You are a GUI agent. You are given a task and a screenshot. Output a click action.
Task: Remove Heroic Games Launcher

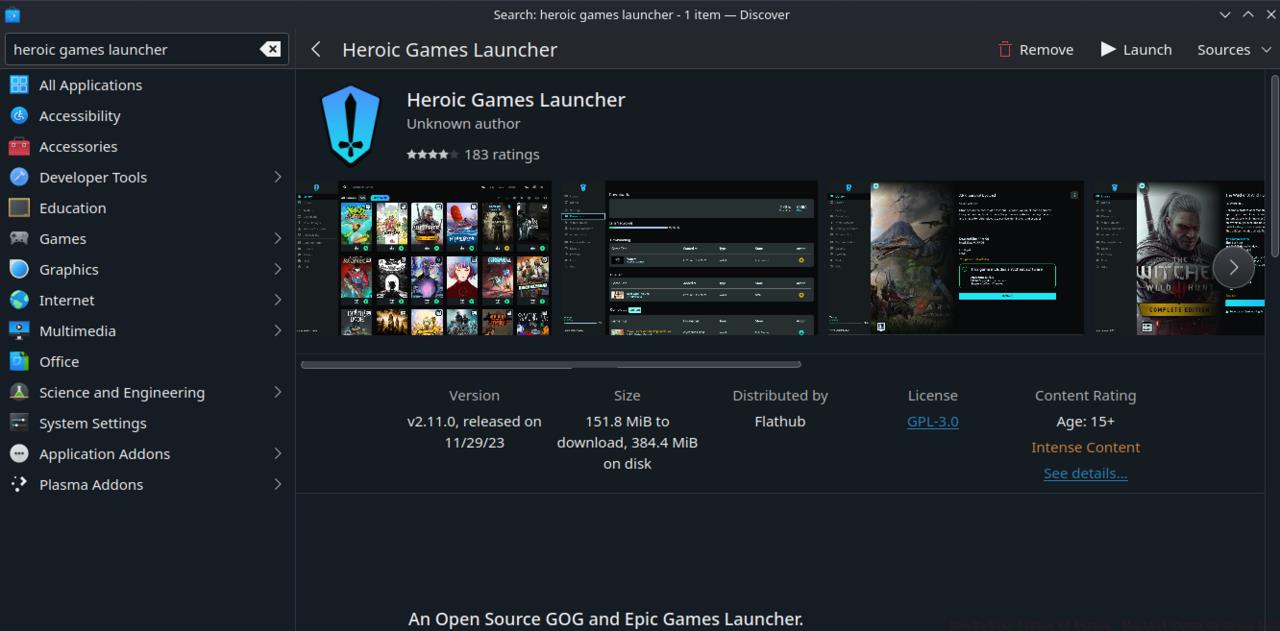[1035, 49]
